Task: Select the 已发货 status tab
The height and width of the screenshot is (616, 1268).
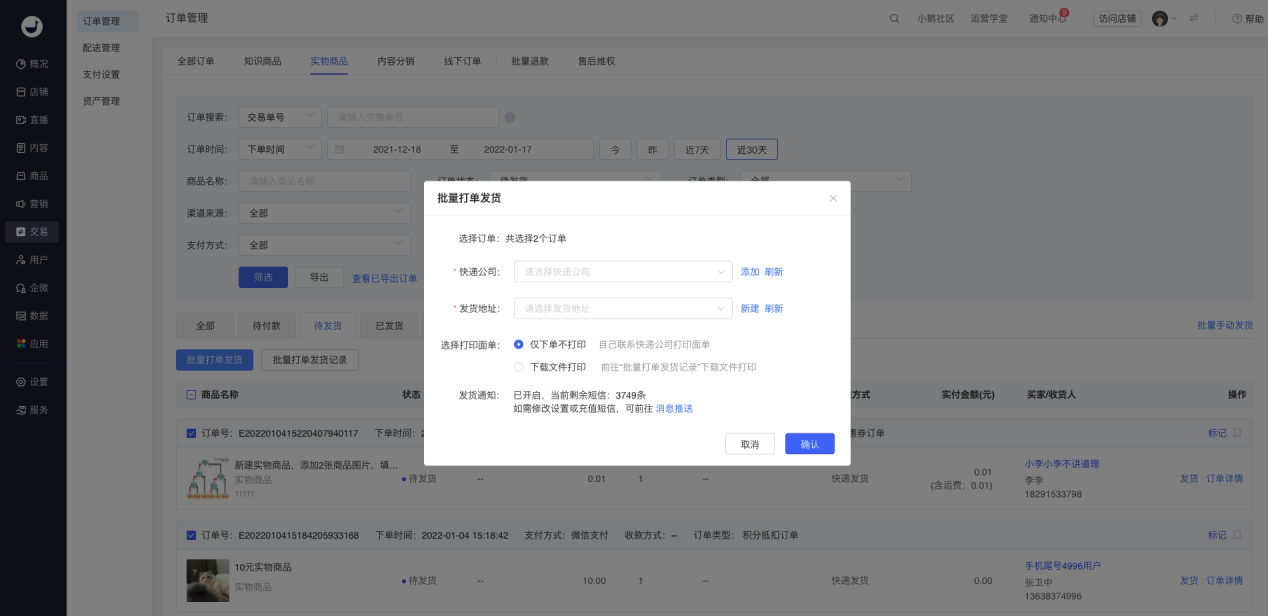Action: [389, 325]
